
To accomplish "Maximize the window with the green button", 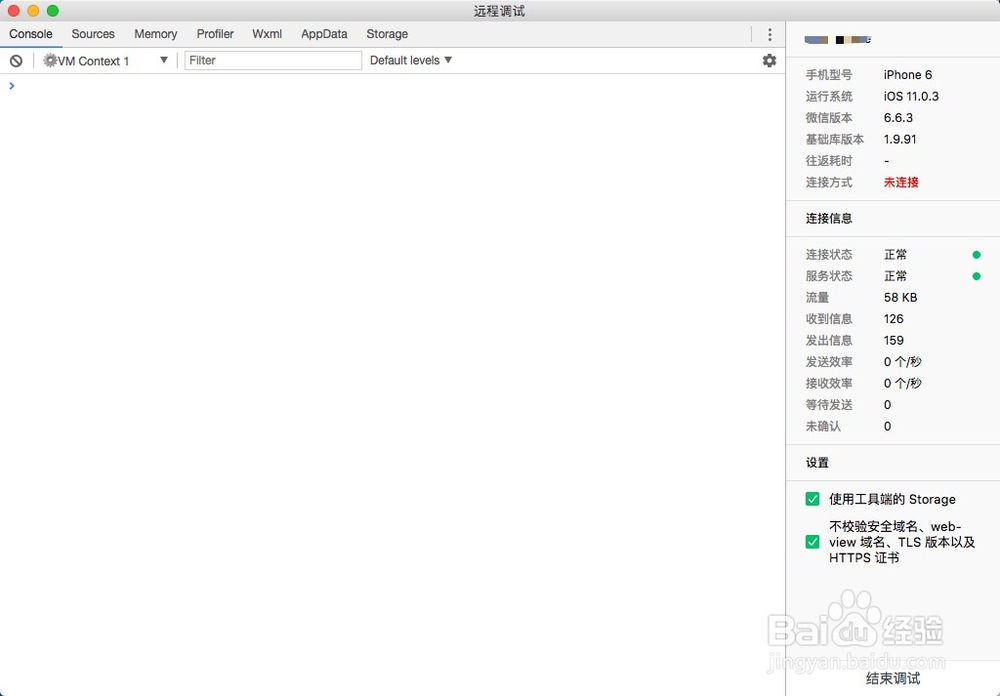I will point(53,11).
